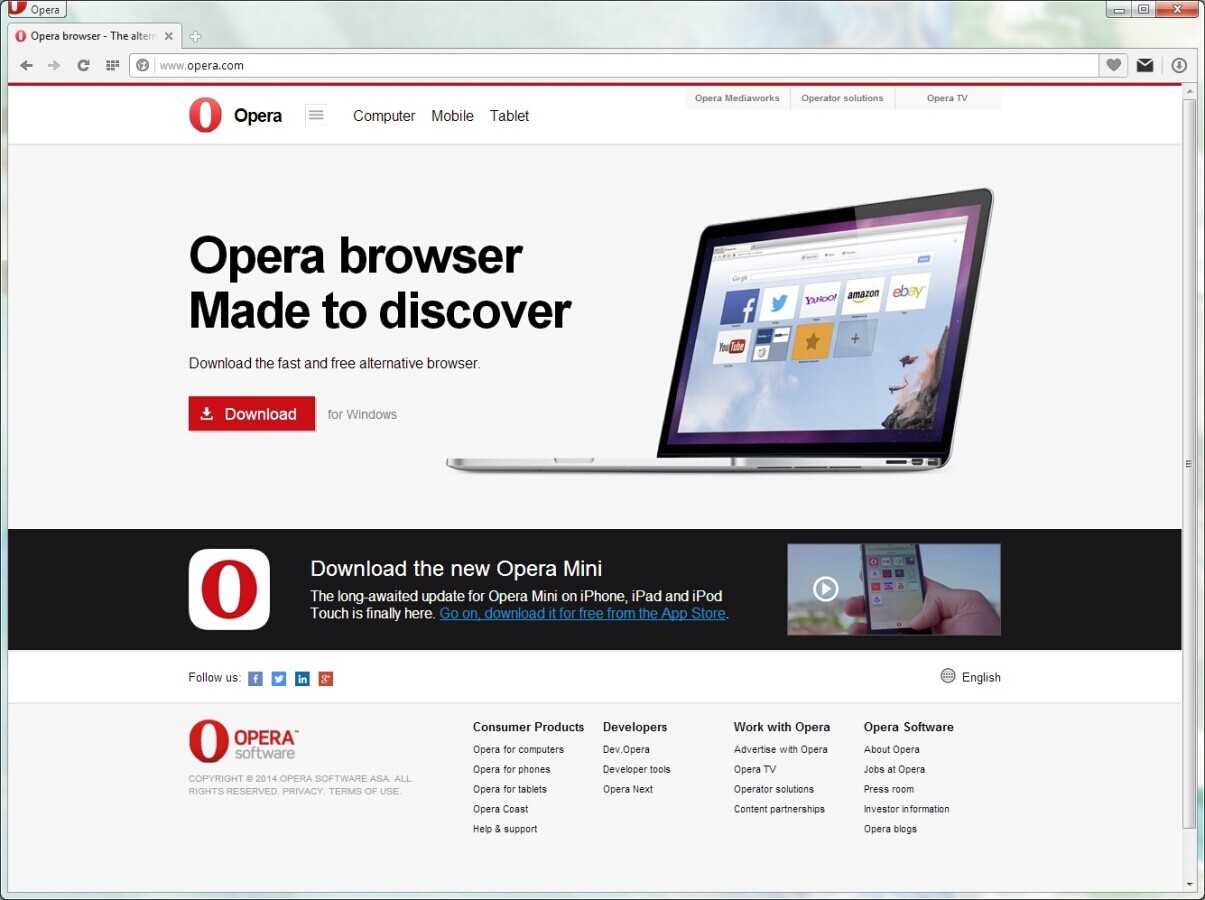
Task: Reload the current page
Action: click(x=83, y=65)
